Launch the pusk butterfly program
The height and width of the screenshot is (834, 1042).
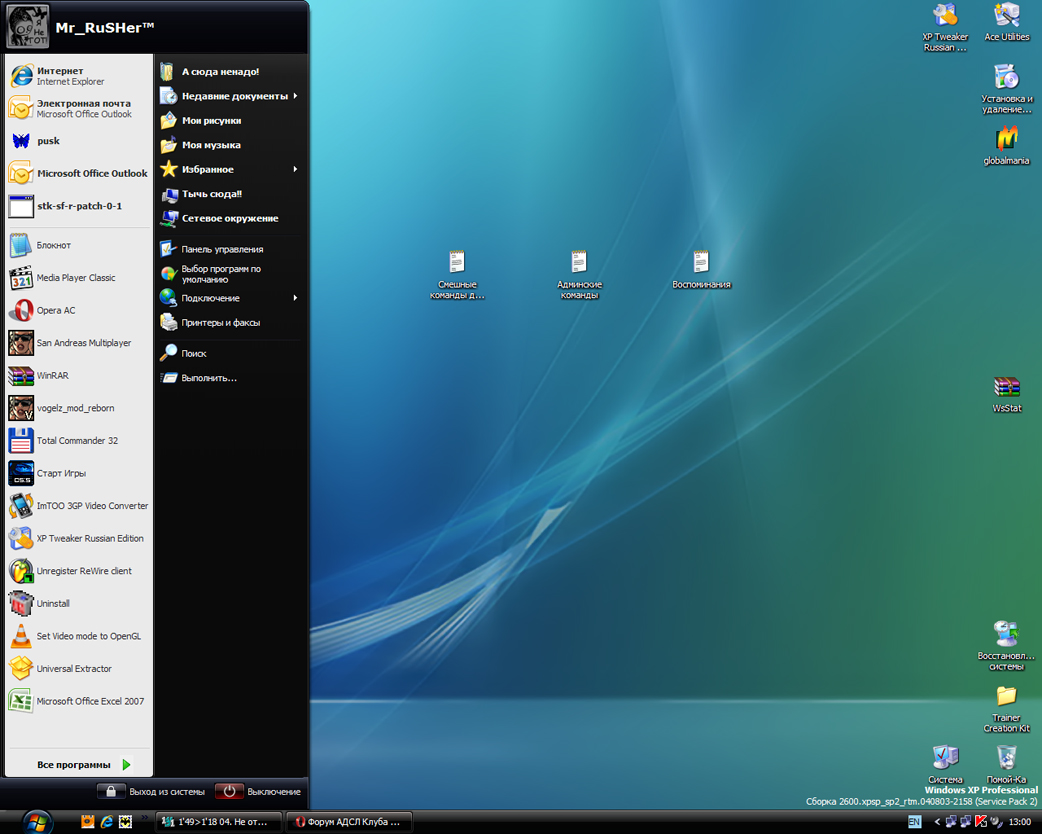pos(78,141)
